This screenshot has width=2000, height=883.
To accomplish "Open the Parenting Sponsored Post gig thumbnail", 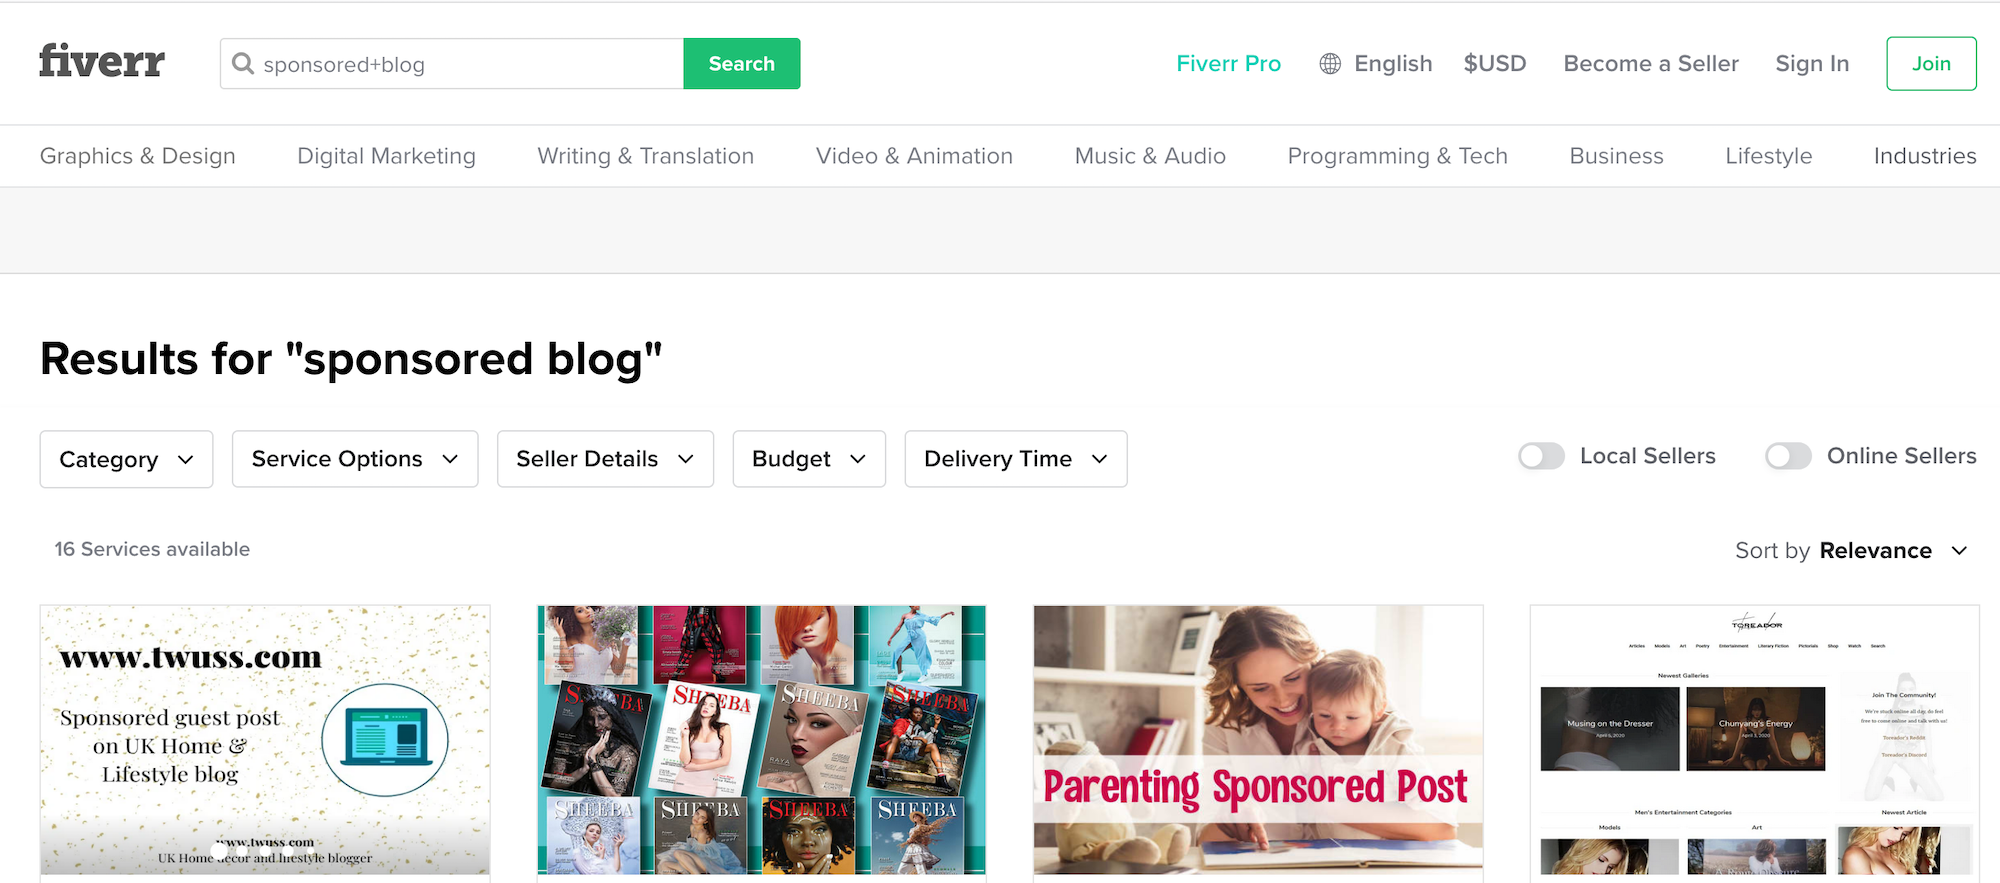I will coord(1258,740).
